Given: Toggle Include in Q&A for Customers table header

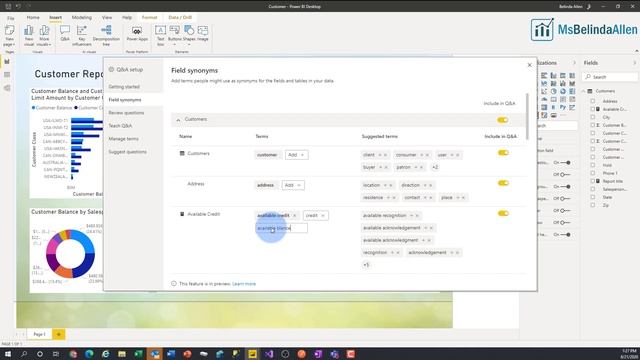Looking at the screenshot, I should [502, 120].
